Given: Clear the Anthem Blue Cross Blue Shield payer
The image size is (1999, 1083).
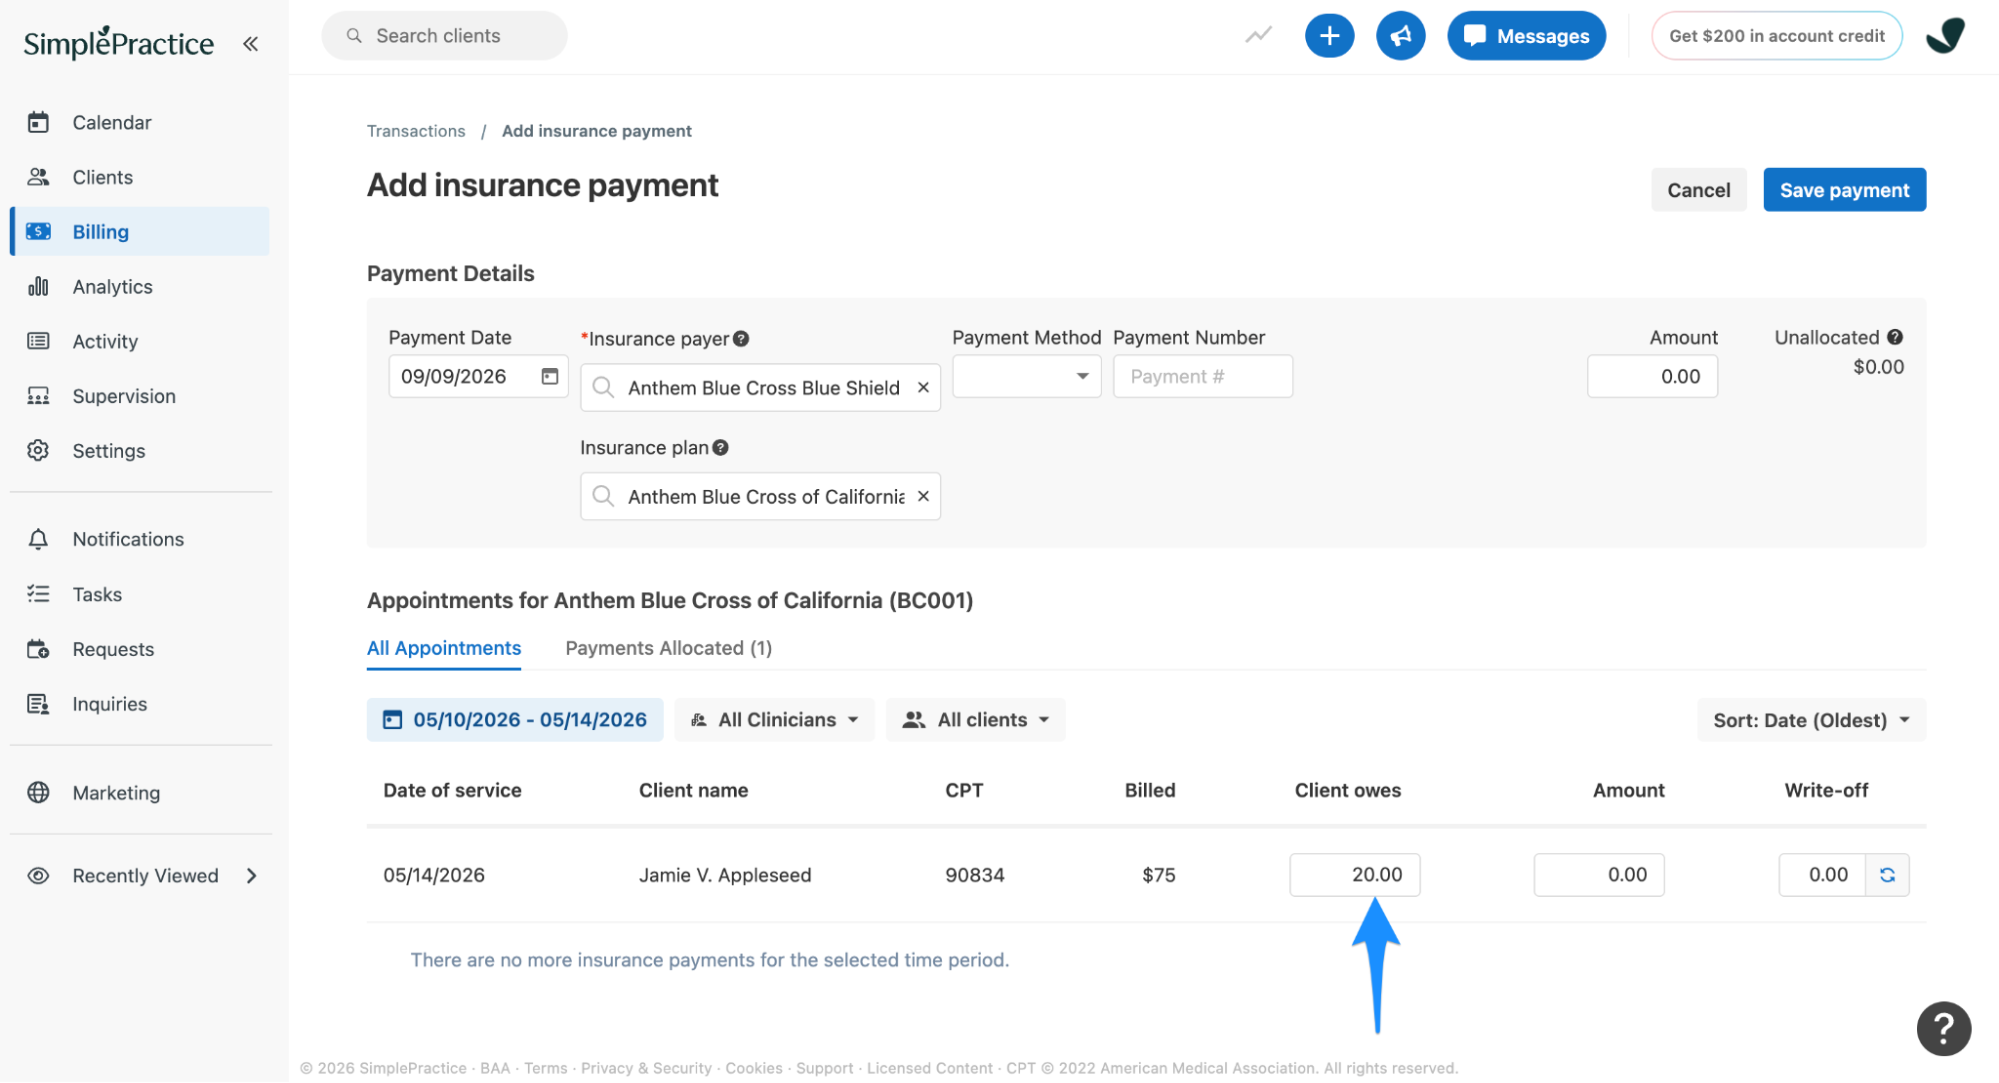Looking at the screenshot, I should 923,387.
